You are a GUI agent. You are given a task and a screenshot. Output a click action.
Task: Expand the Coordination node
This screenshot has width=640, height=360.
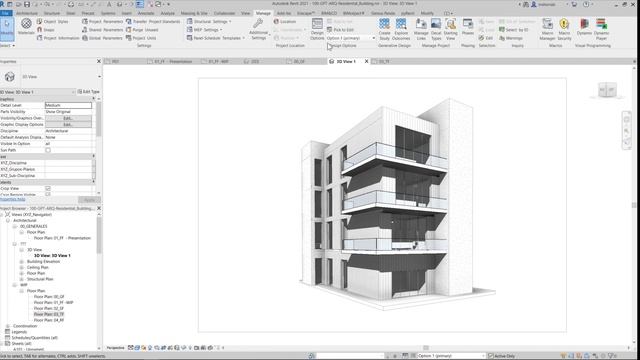coord(8,326)
